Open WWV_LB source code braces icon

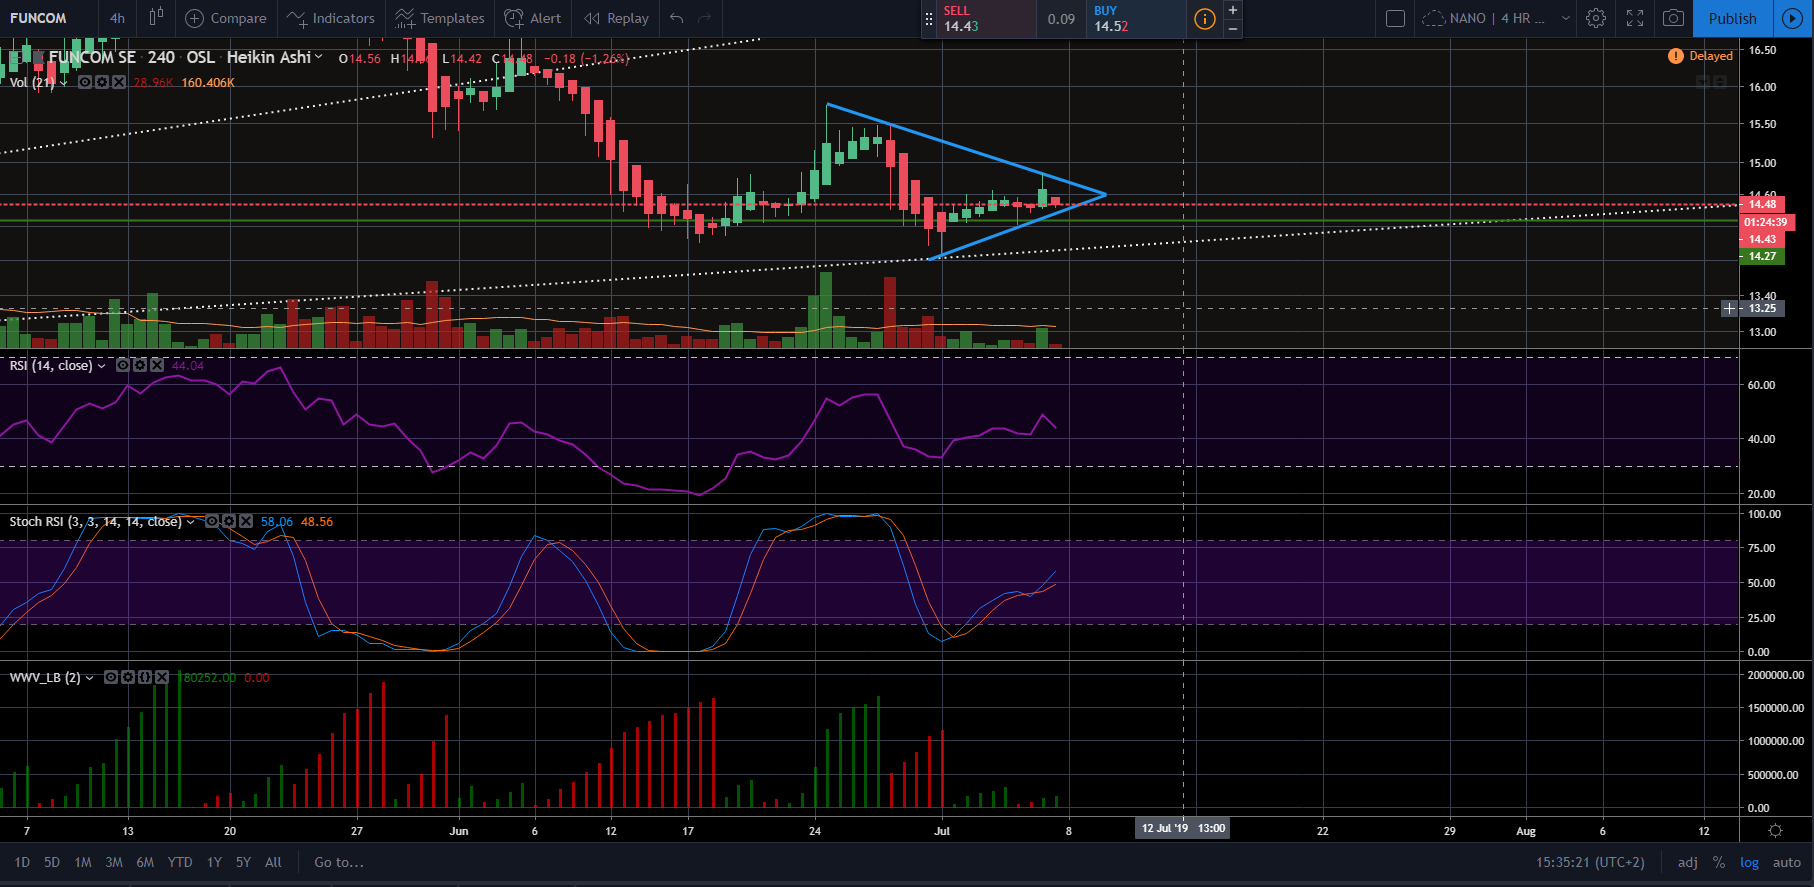point(145,677)
